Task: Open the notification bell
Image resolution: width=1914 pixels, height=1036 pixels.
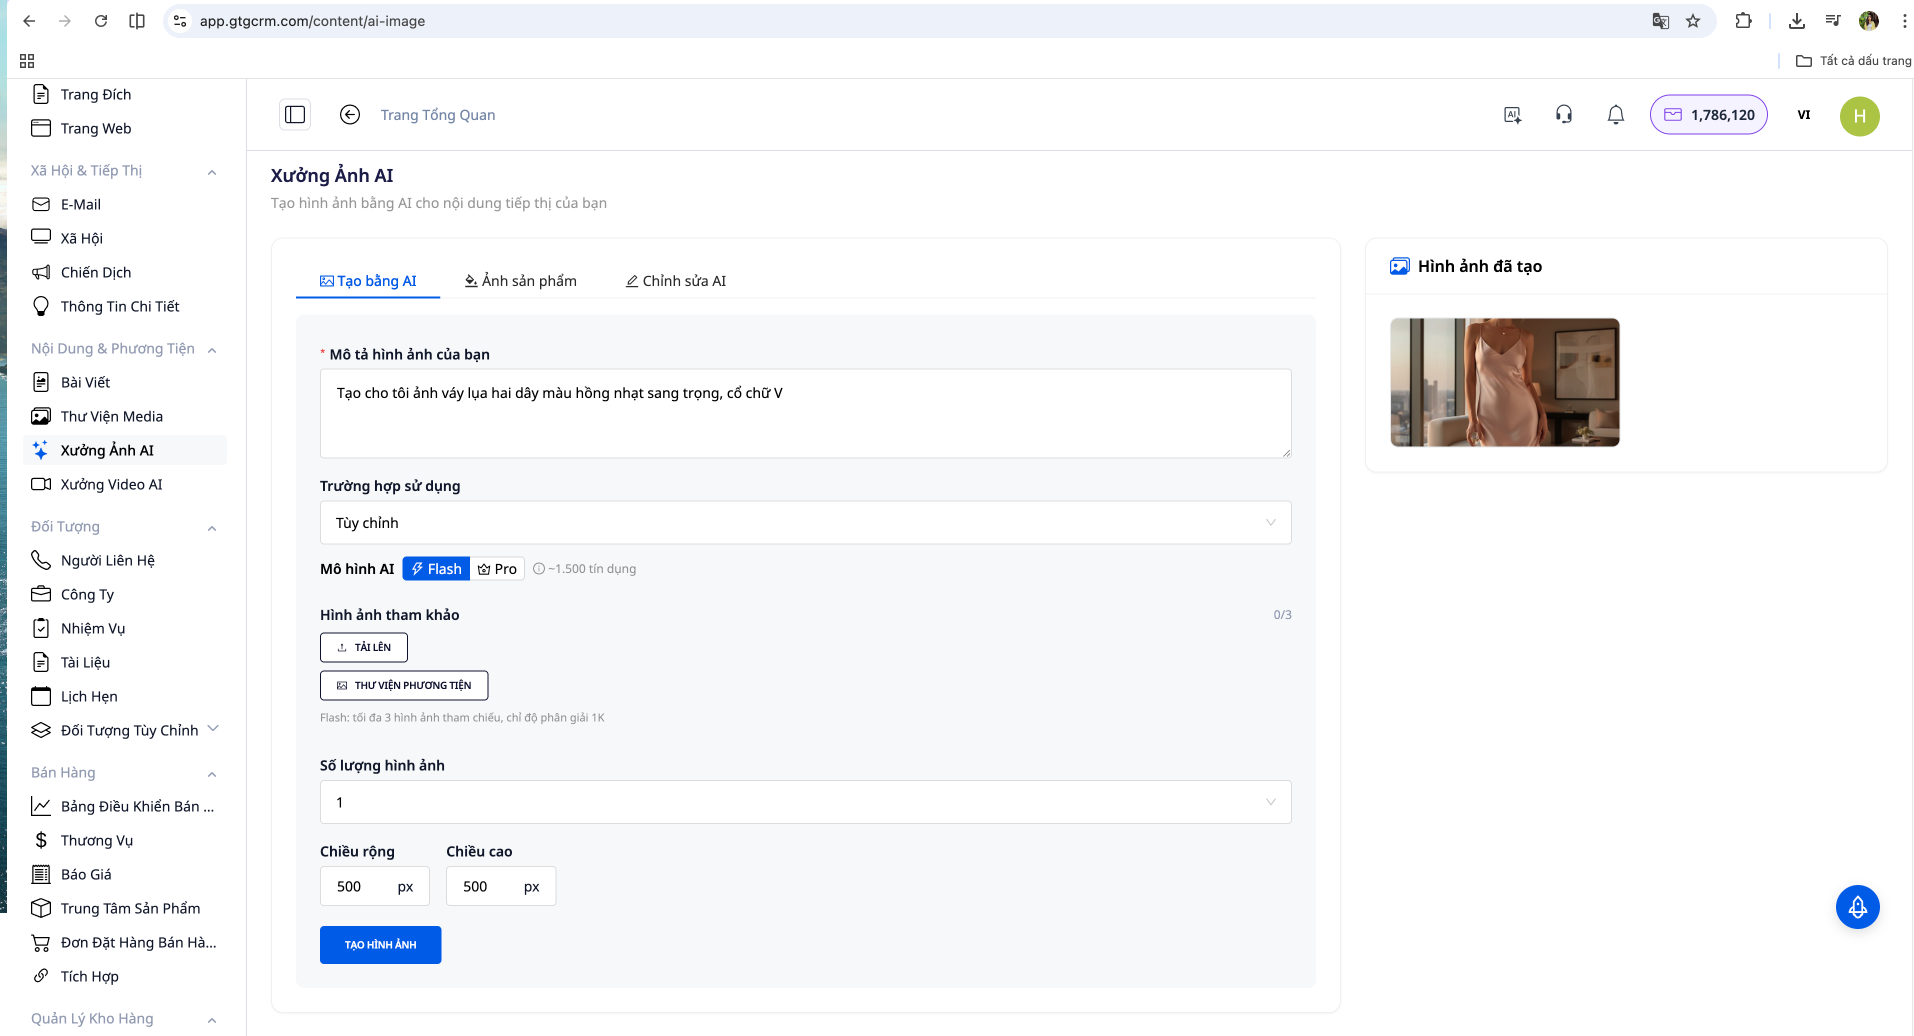Action: tap(1615, 115)
